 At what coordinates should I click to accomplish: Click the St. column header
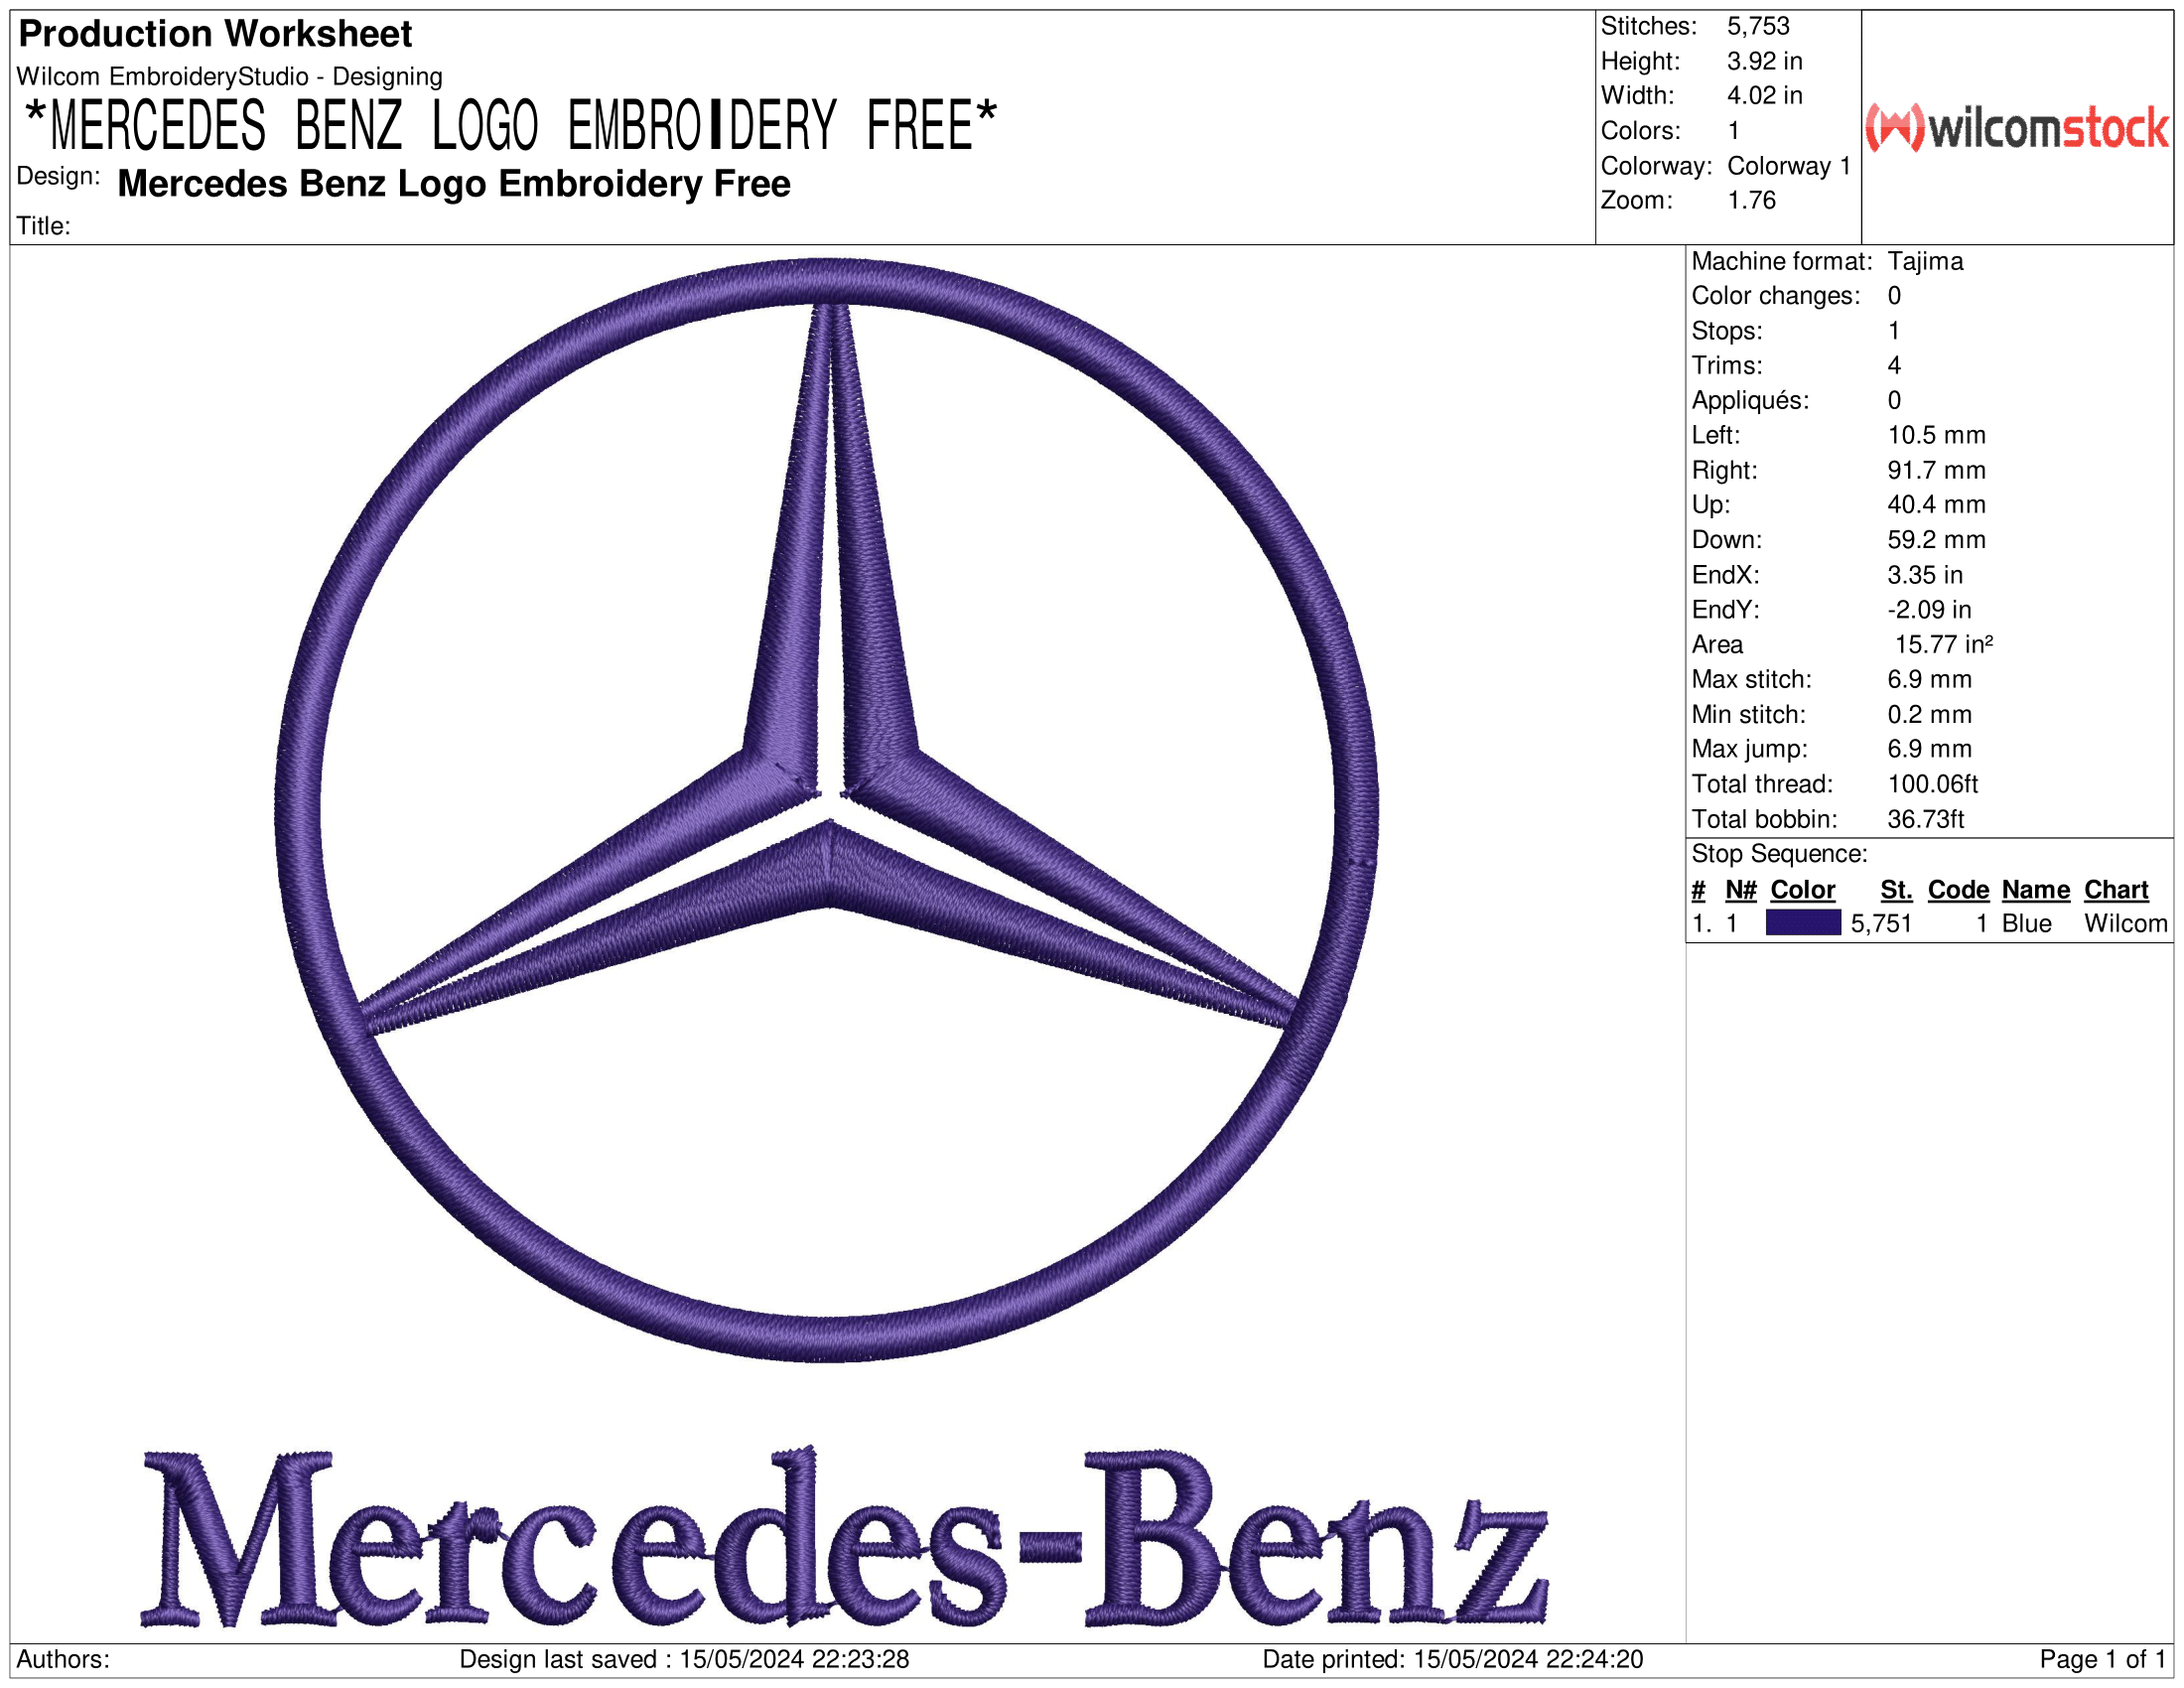pos(1896,890)
